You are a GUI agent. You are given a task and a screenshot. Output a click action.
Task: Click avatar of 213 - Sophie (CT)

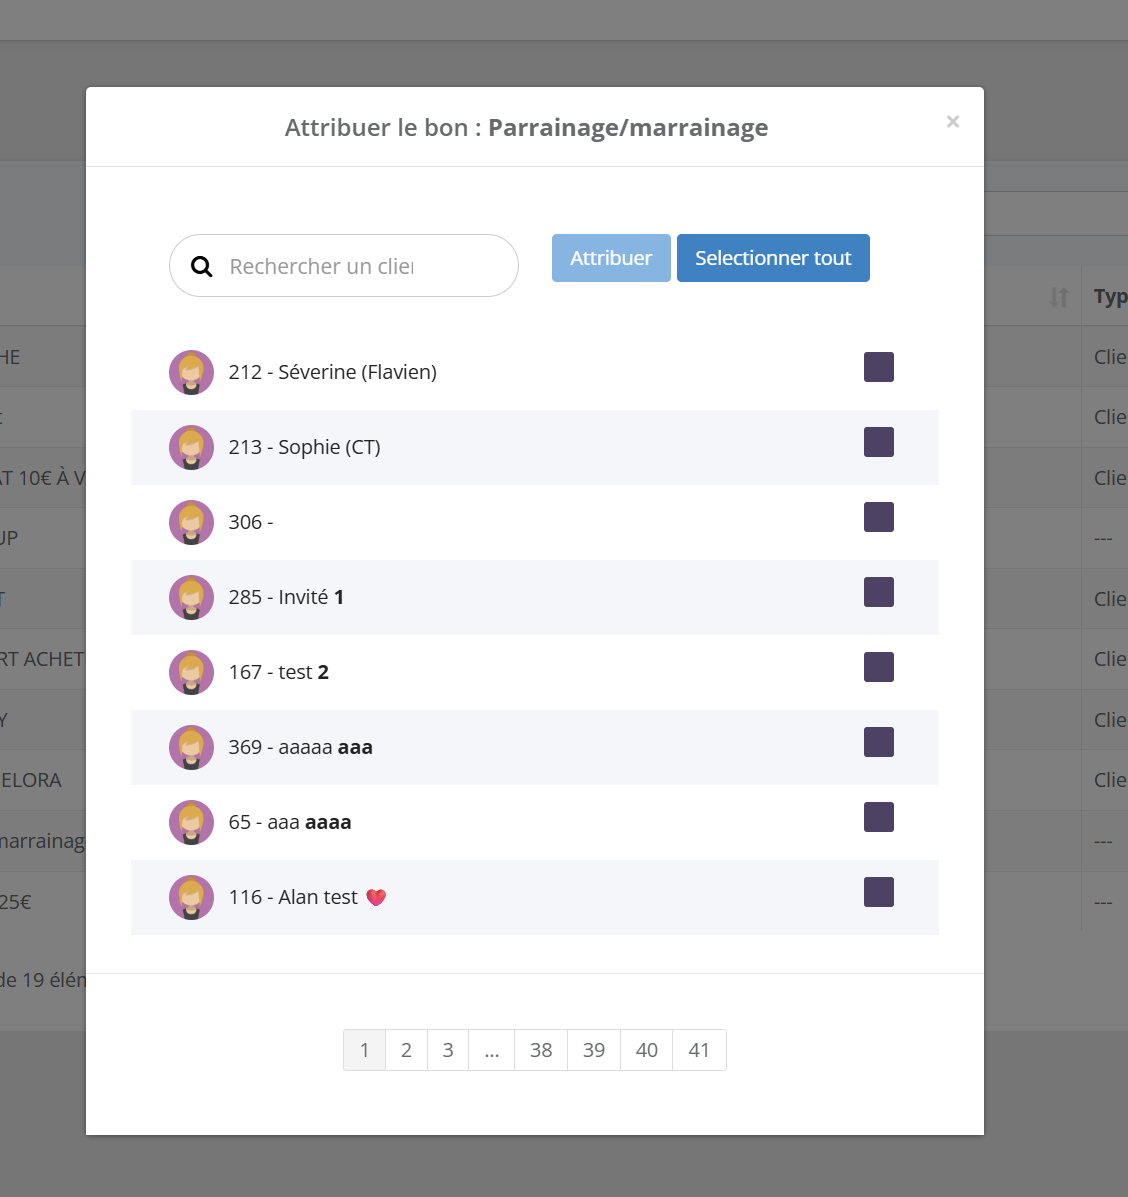point(192,447)
